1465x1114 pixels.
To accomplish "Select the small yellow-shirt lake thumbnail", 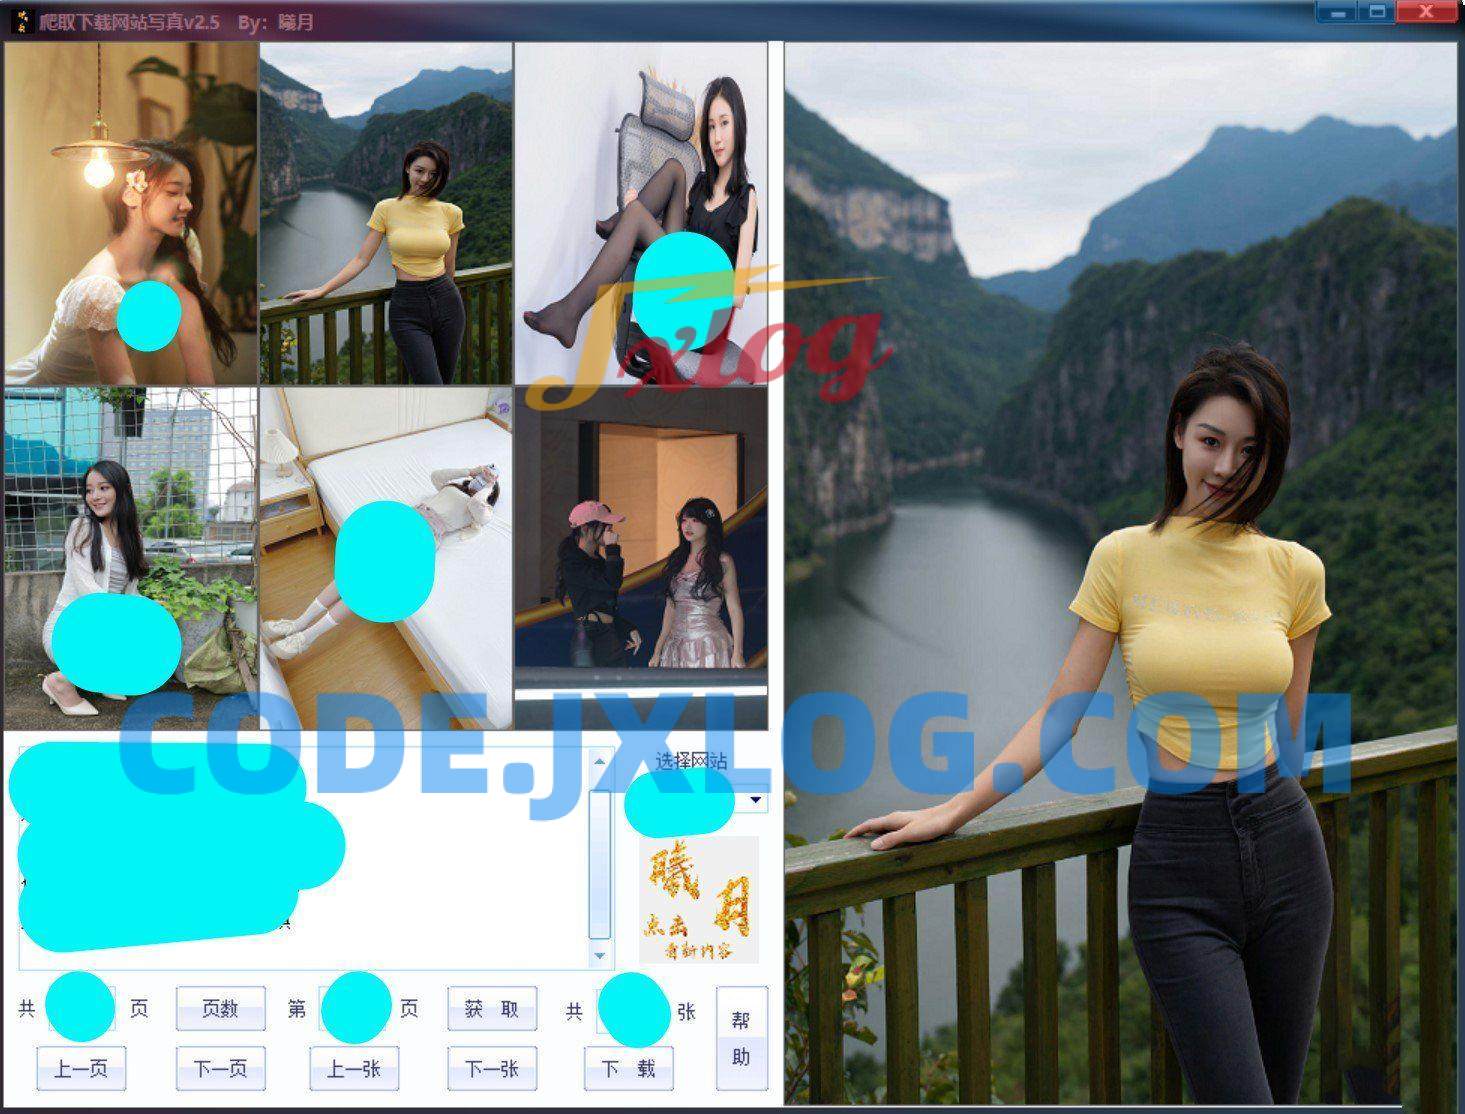I will click(386, 213).
